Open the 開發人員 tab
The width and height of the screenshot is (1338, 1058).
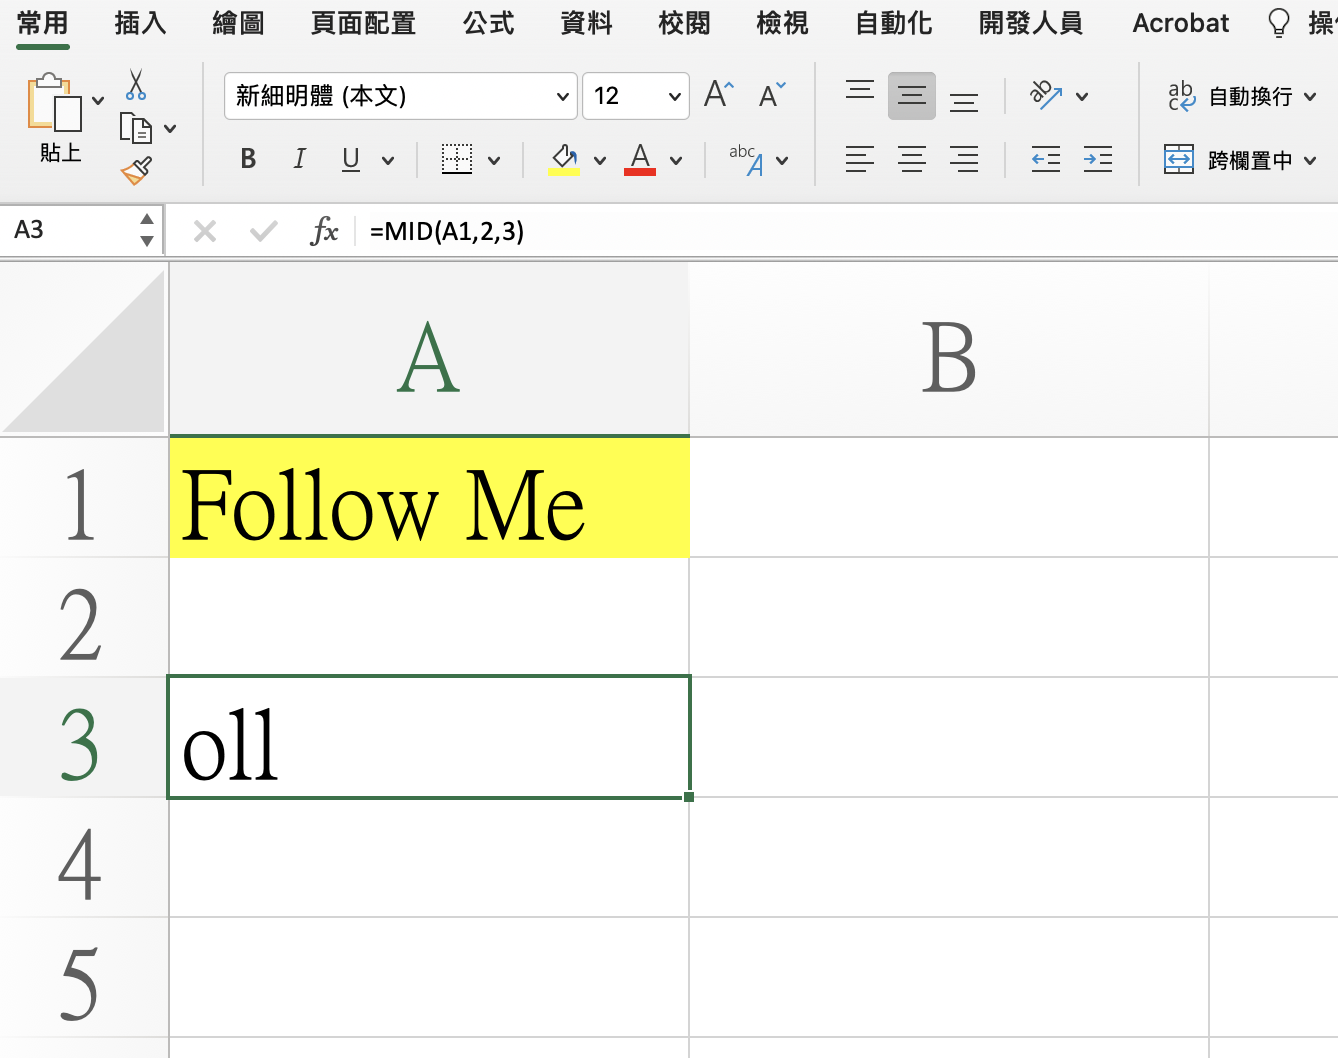[x=1031, y=23]
